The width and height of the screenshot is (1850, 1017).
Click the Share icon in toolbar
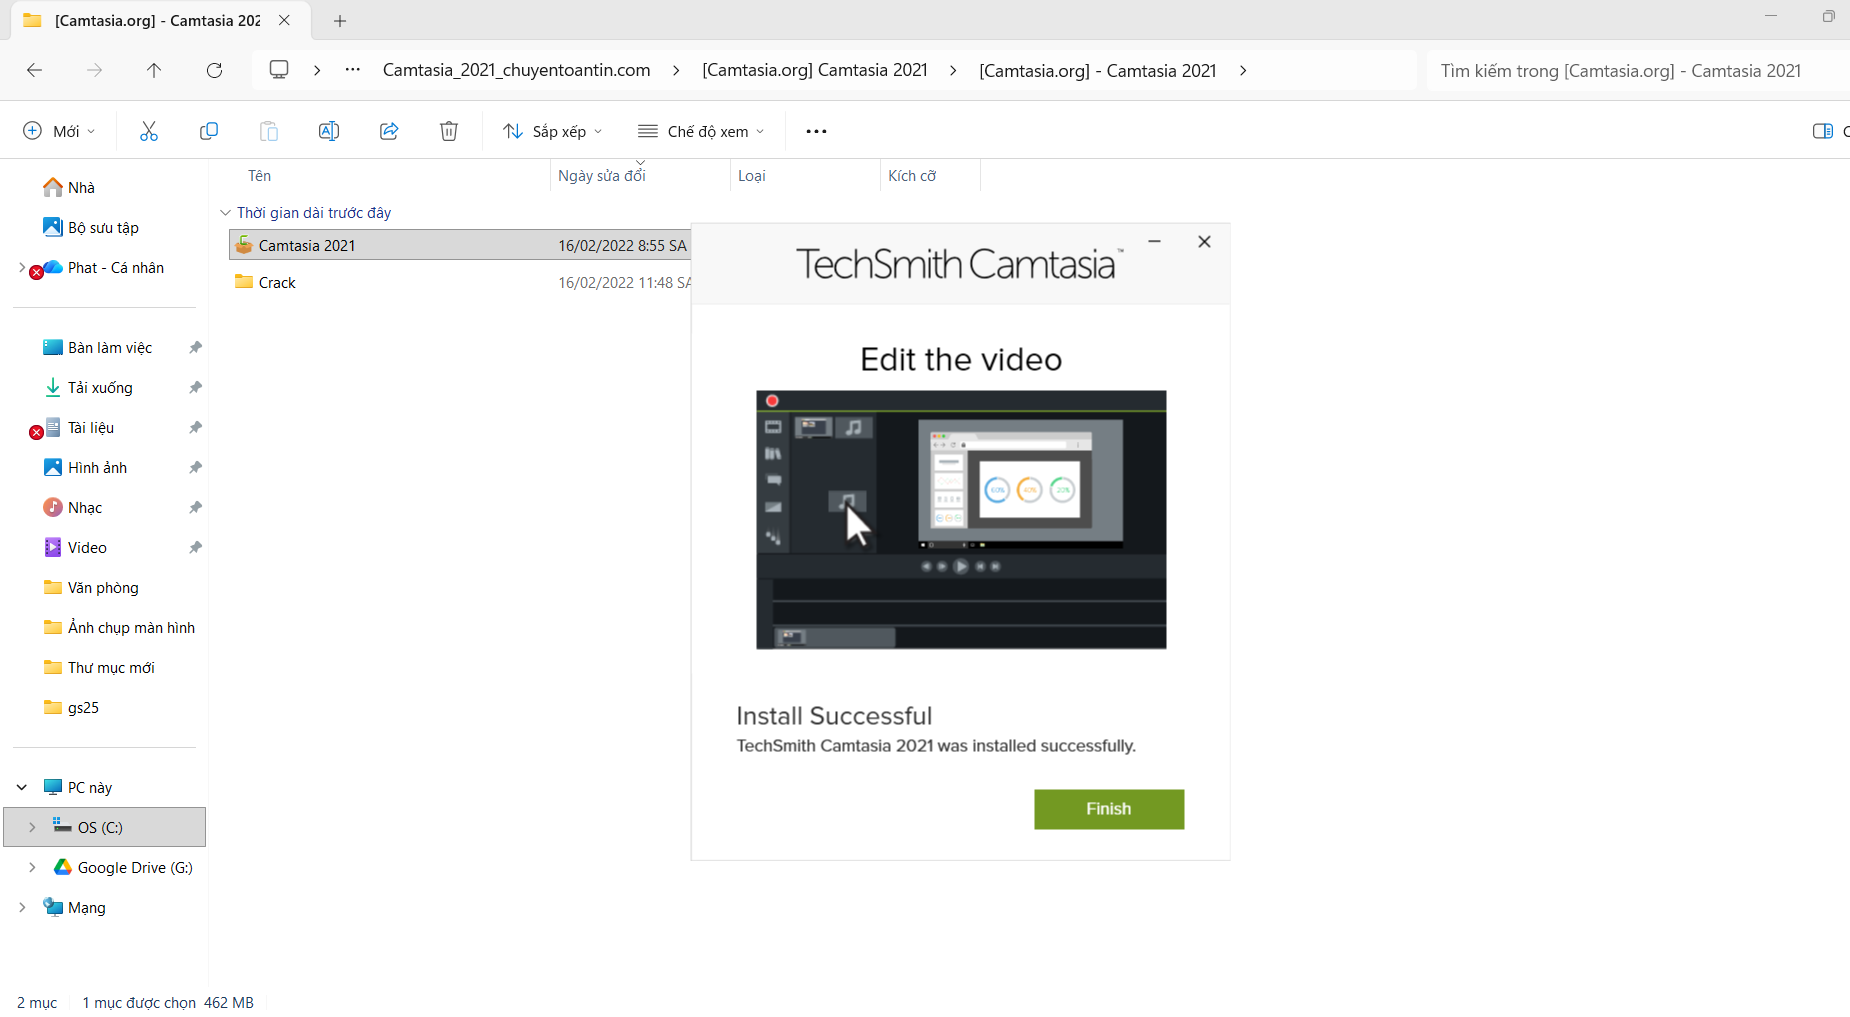pyautogui.click(x=389, y=131)
